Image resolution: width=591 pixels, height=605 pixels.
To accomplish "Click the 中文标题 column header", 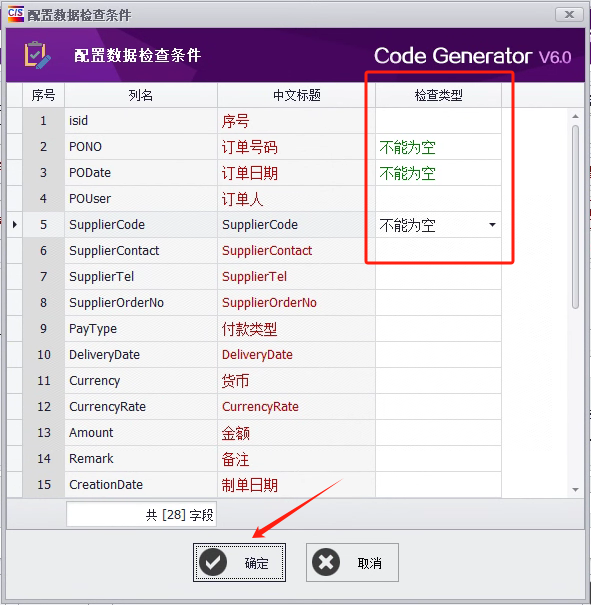I will click(297, 95).
